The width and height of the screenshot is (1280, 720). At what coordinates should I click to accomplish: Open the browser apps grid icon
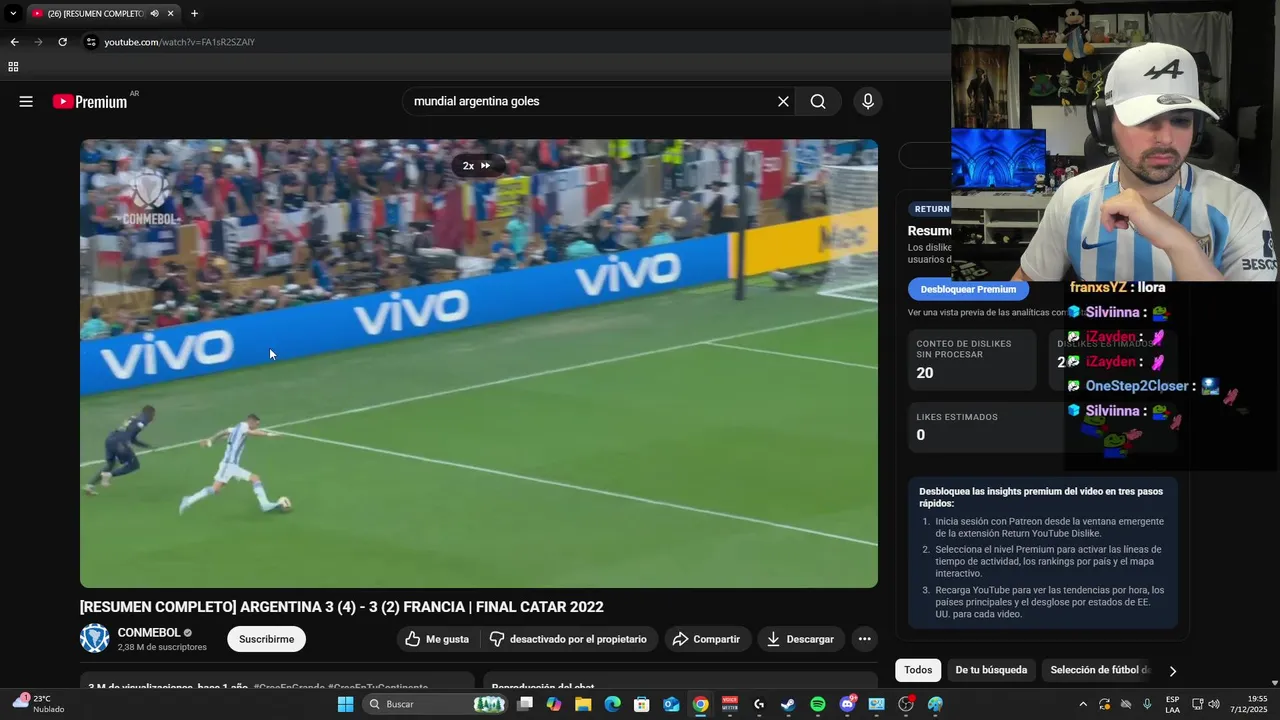[13, 67]
